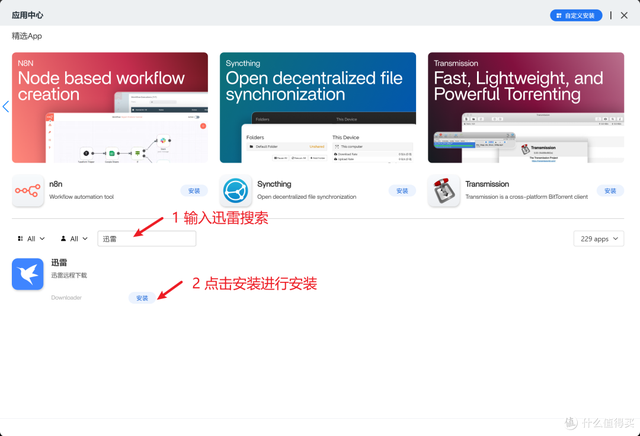Click 'Workflow automation tool' description
This screenshot has width=640, height=436.
[x=82, y=197]
